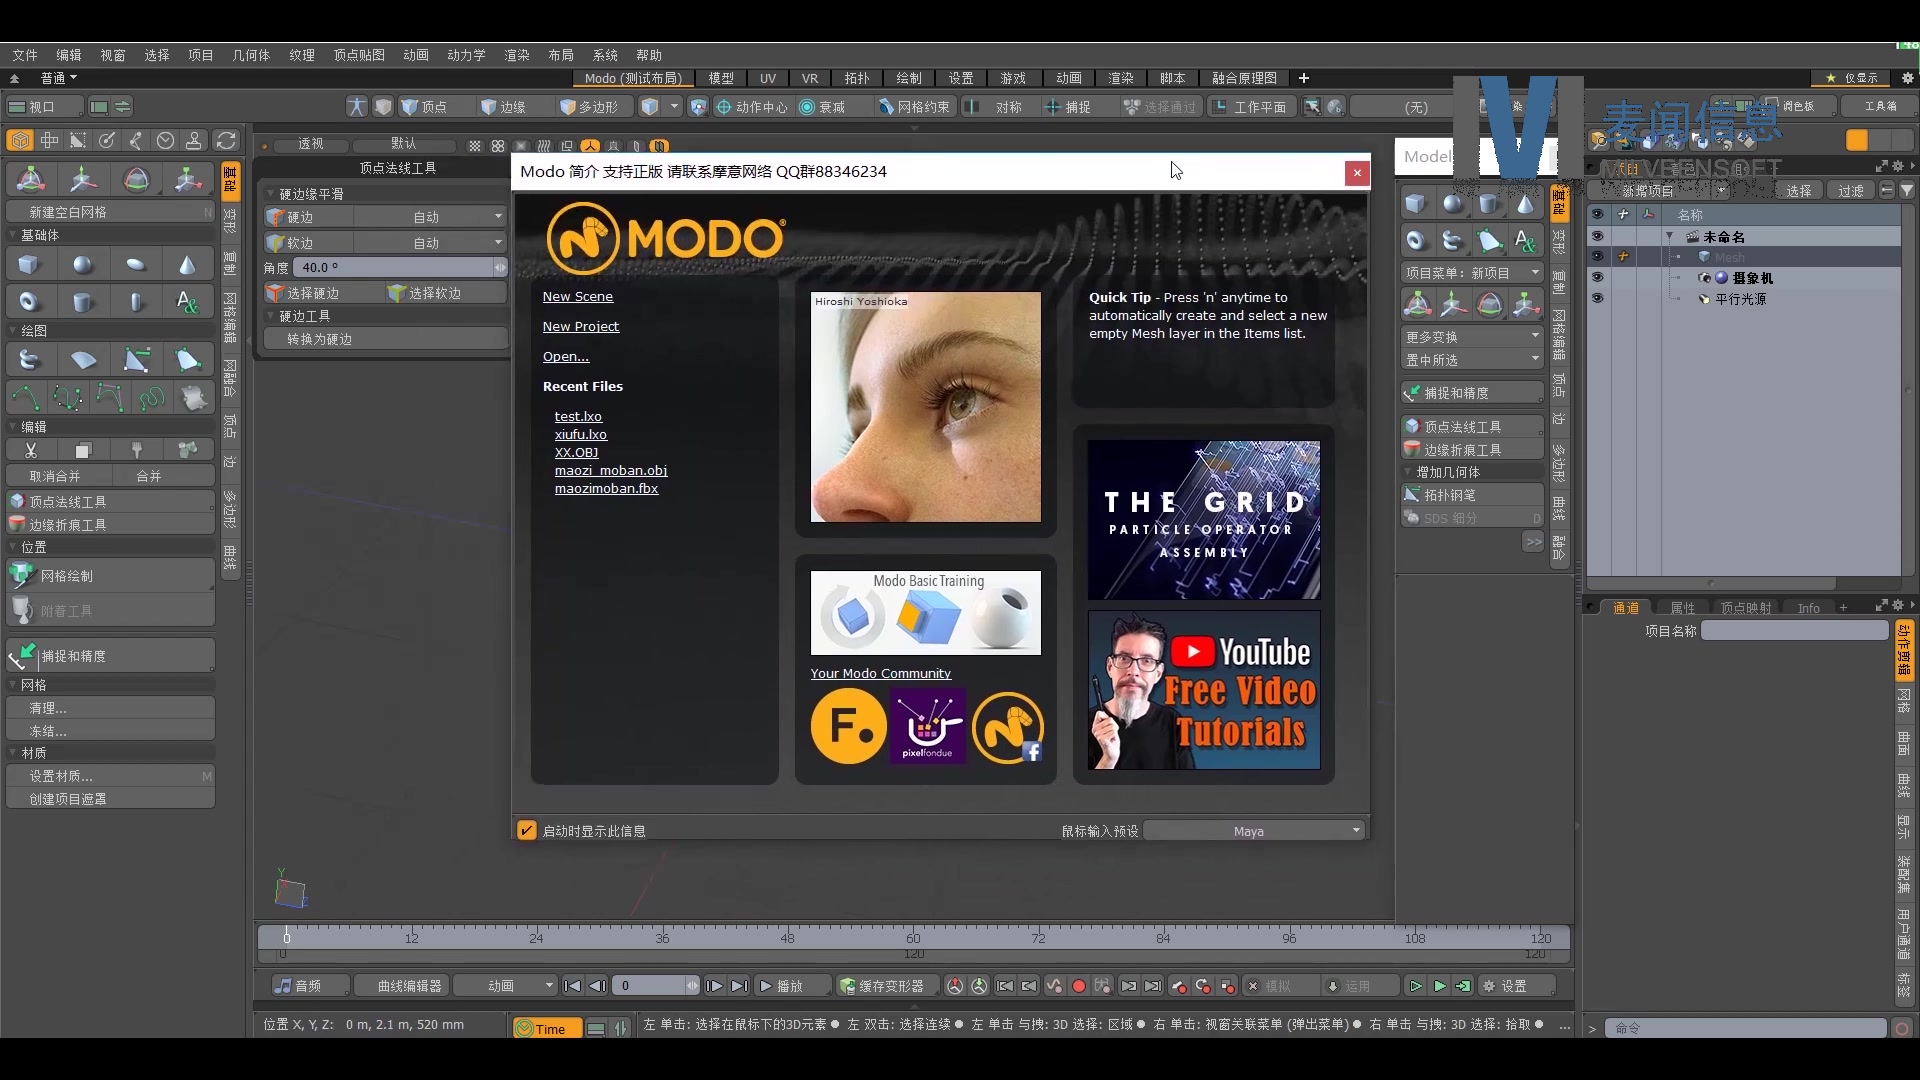This screenshot has width=1920, height=1080.
Task: Toggle 自动时显示此信息 checkbox
Action: click(x=526, y=829)
